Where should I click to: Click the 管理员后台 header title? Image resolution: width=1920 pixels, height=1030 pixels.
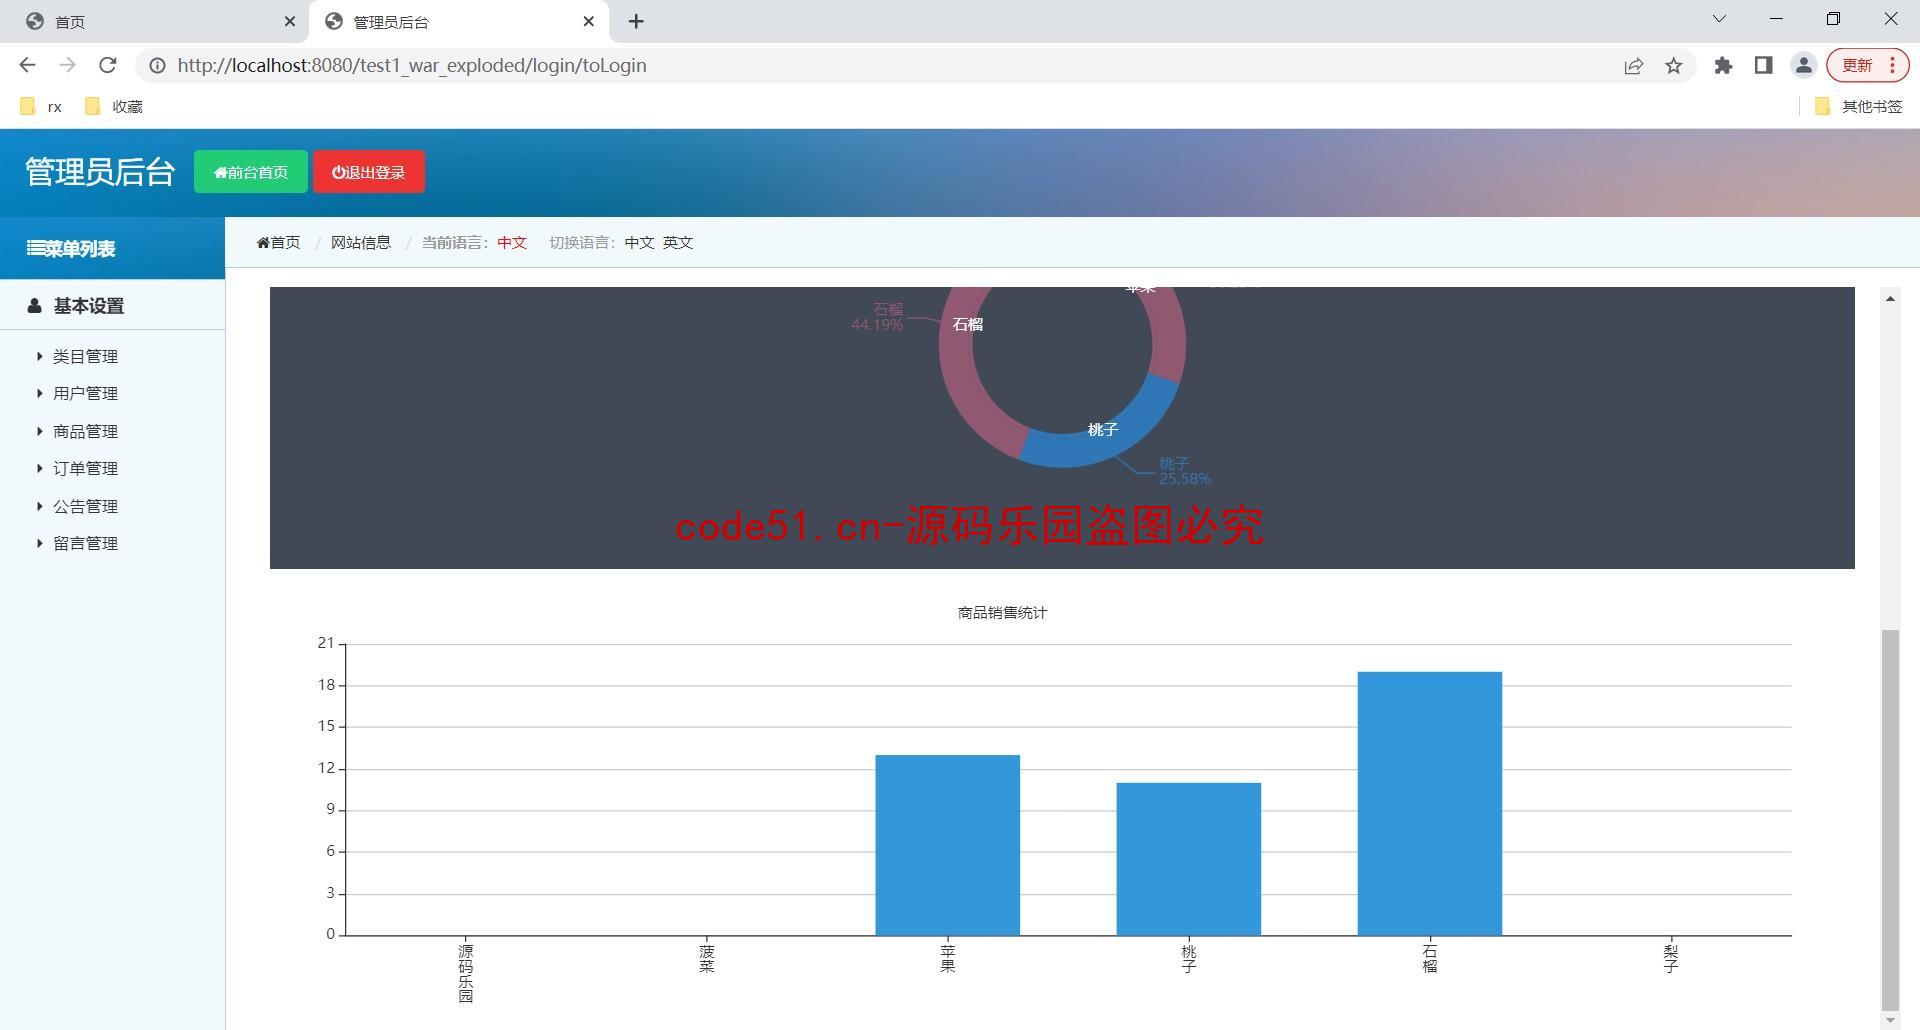click(x=100, y=172)
